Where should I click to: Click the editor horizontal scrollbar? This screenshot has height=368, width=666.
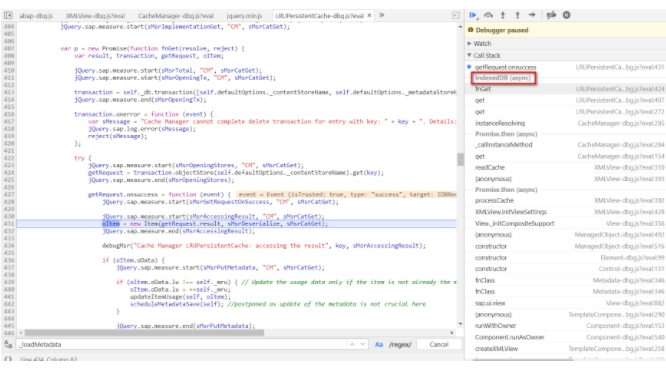tap(144, 333)
